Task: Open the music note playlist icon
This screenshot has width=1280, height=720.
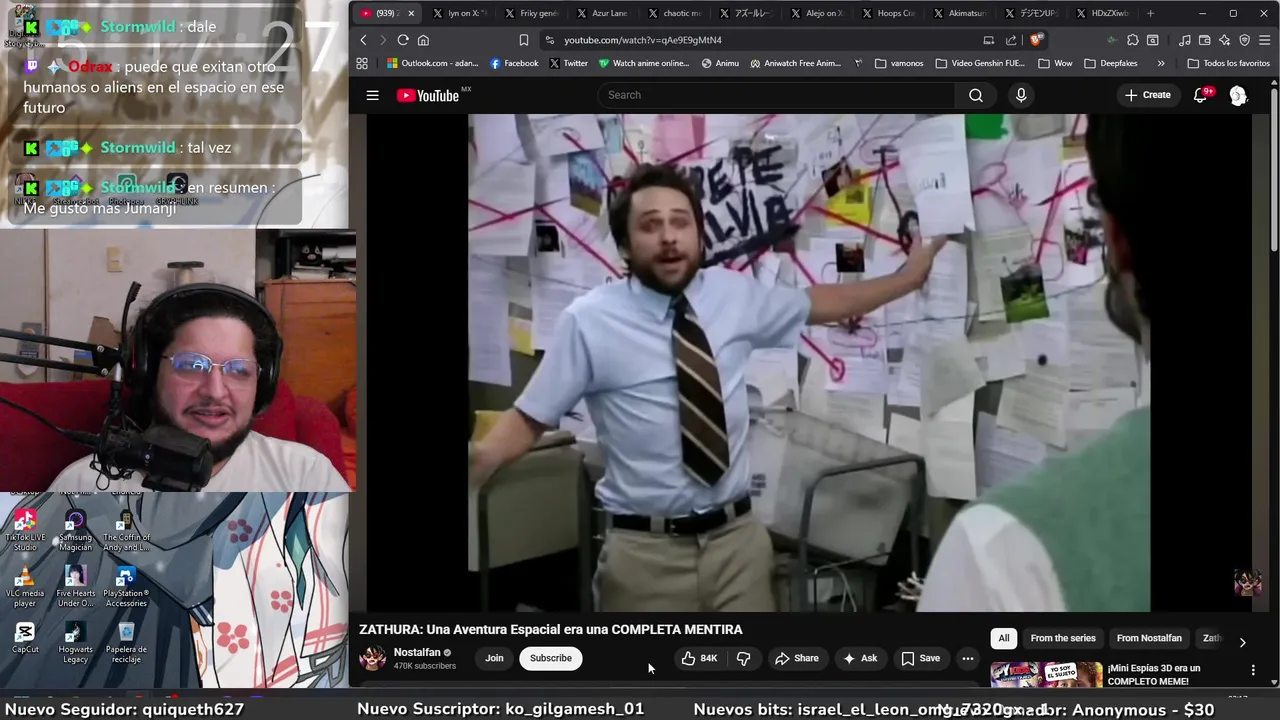Action: (1185, 40)
